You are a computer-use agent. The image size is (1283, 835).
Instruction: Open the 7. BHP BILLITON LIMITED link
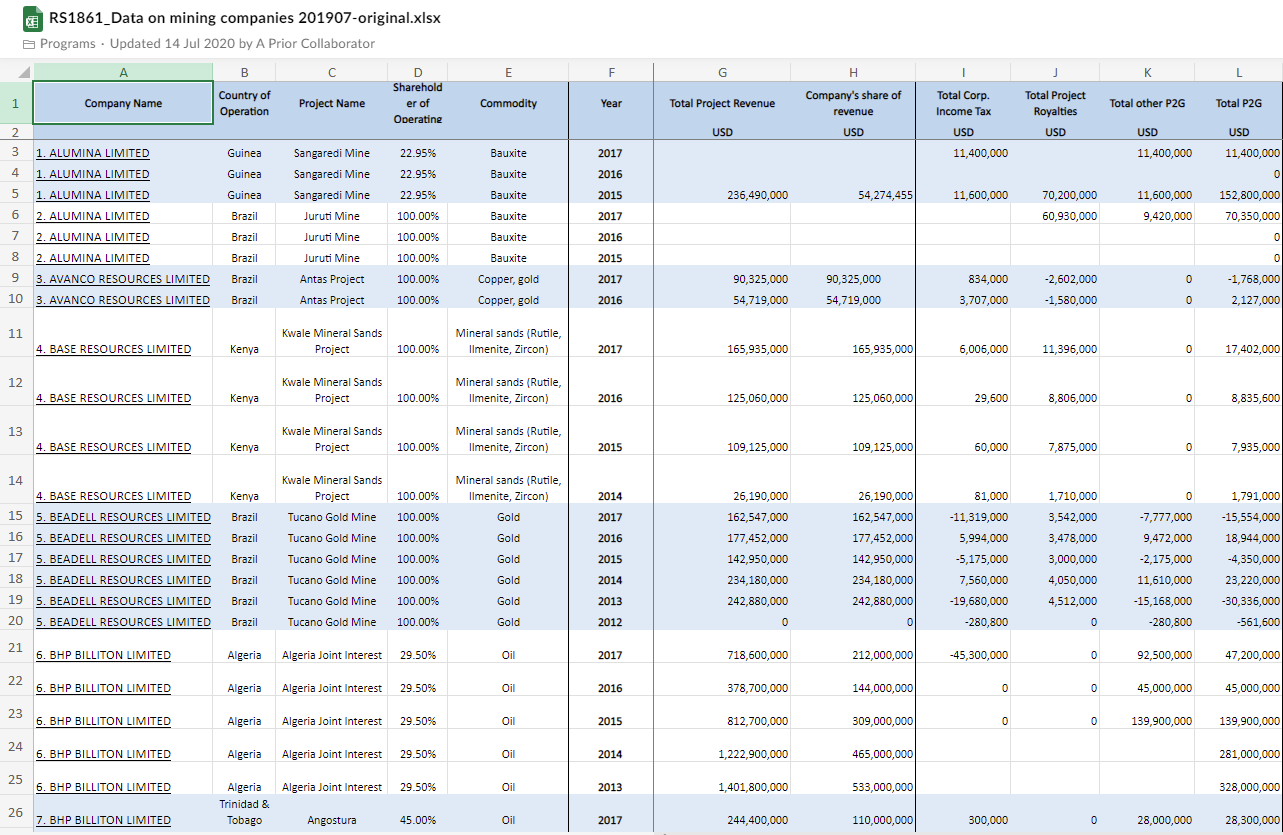103,820
